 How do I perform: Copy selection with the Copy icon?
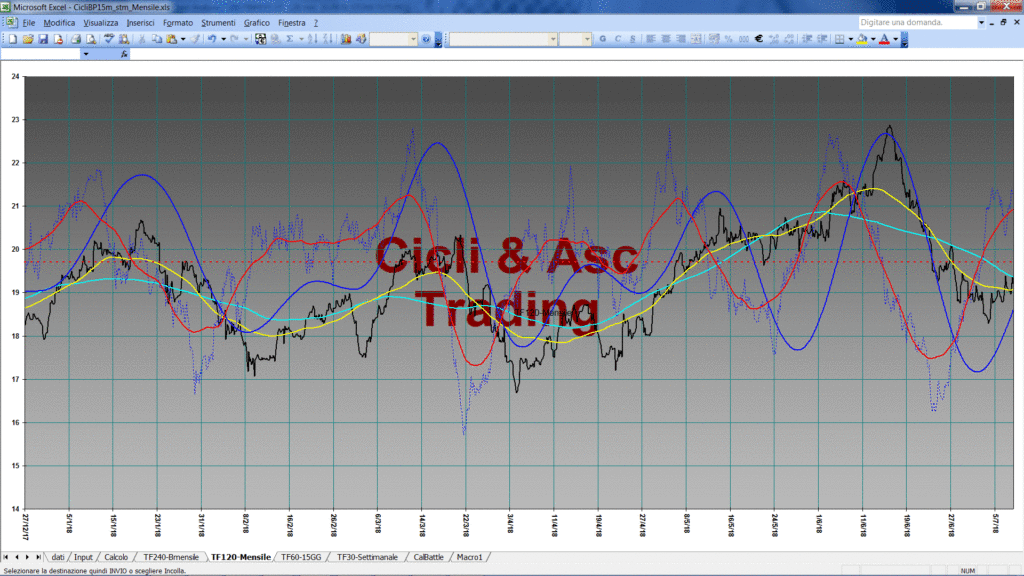coord(157,39)
